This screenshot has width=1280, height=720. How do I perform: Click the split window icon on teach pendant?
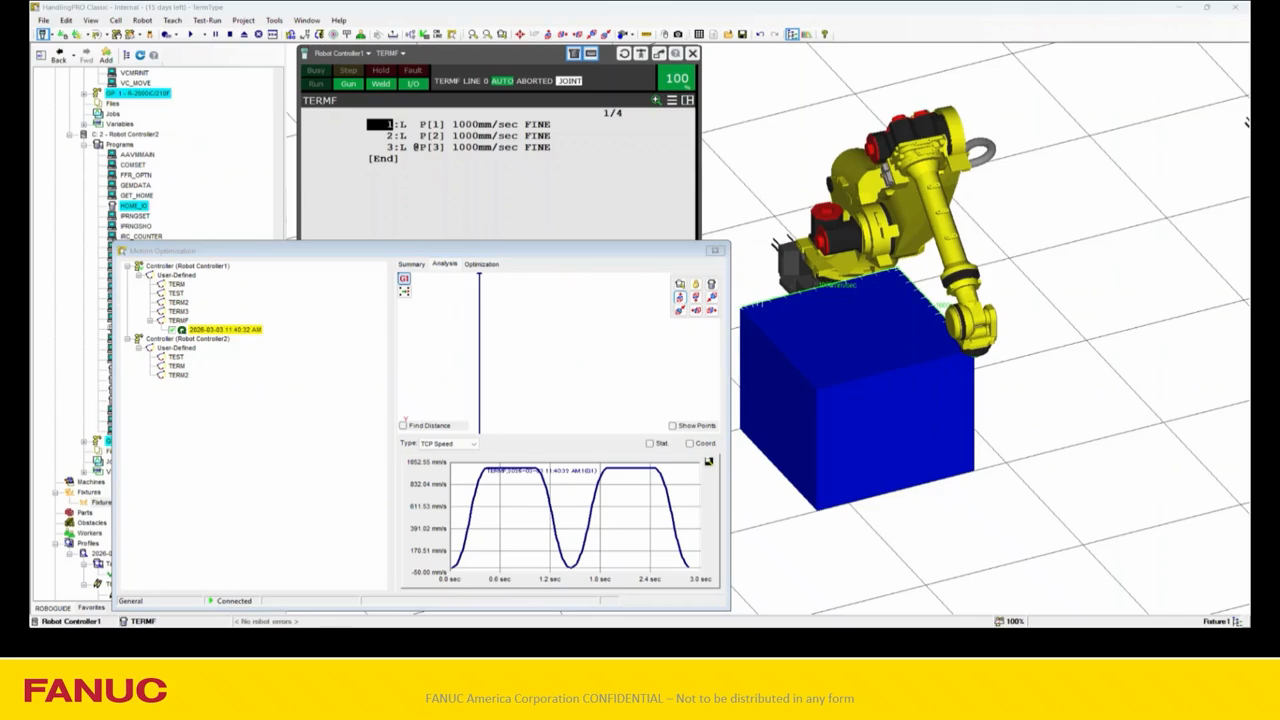click(687, 100)
